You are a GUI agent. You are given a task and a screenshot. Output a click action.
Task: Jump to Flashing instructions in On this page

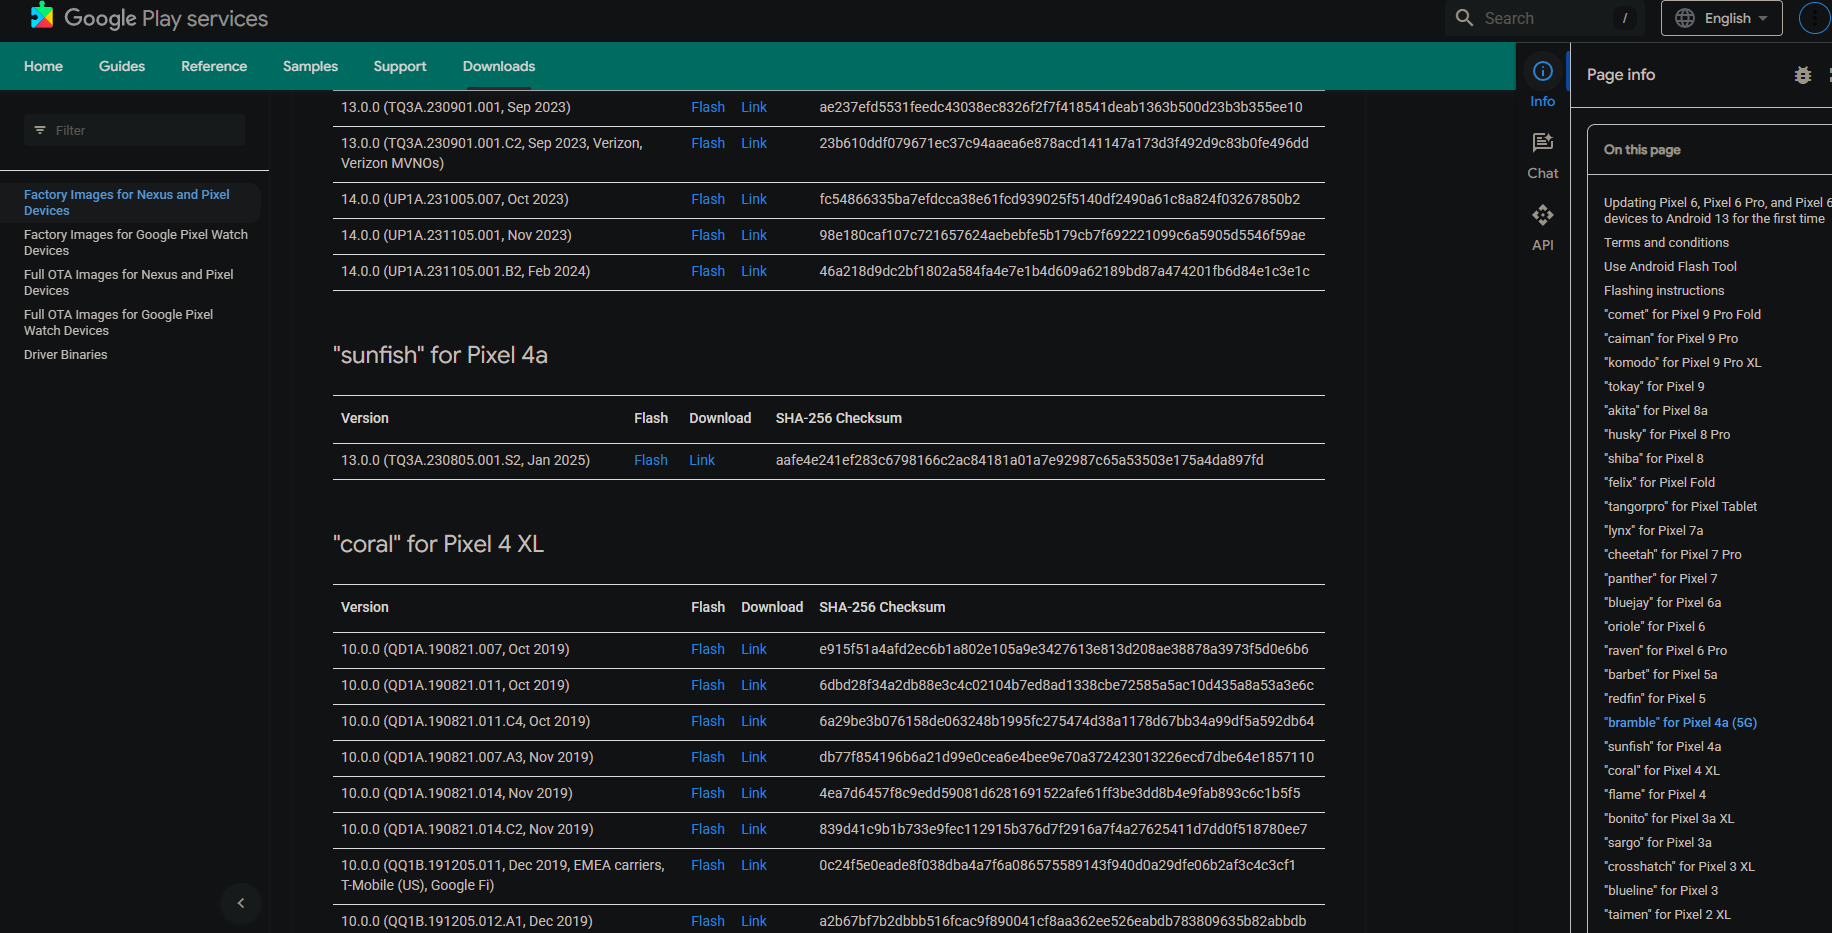pyautogui.click(x=1664, y=291)
